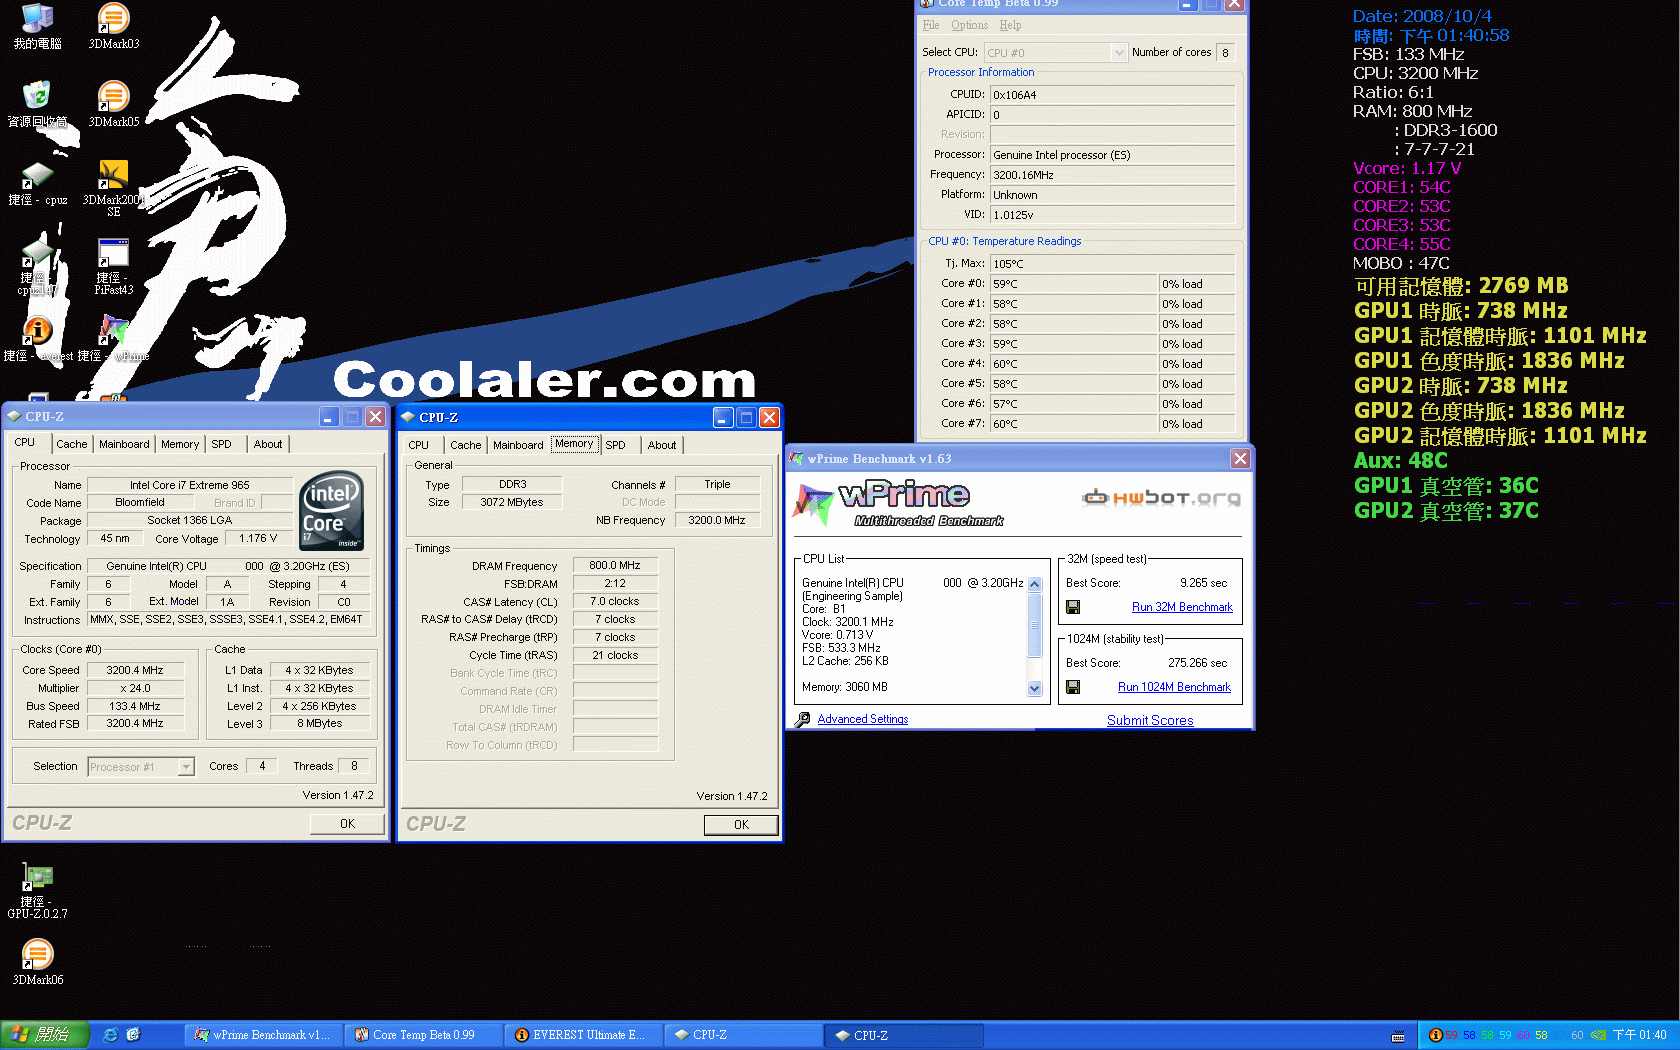This screenshot has width=1680, height=1050.
Task: Select the 捷徑 - cpuz desktop shortcut
Action: [37, 183]
